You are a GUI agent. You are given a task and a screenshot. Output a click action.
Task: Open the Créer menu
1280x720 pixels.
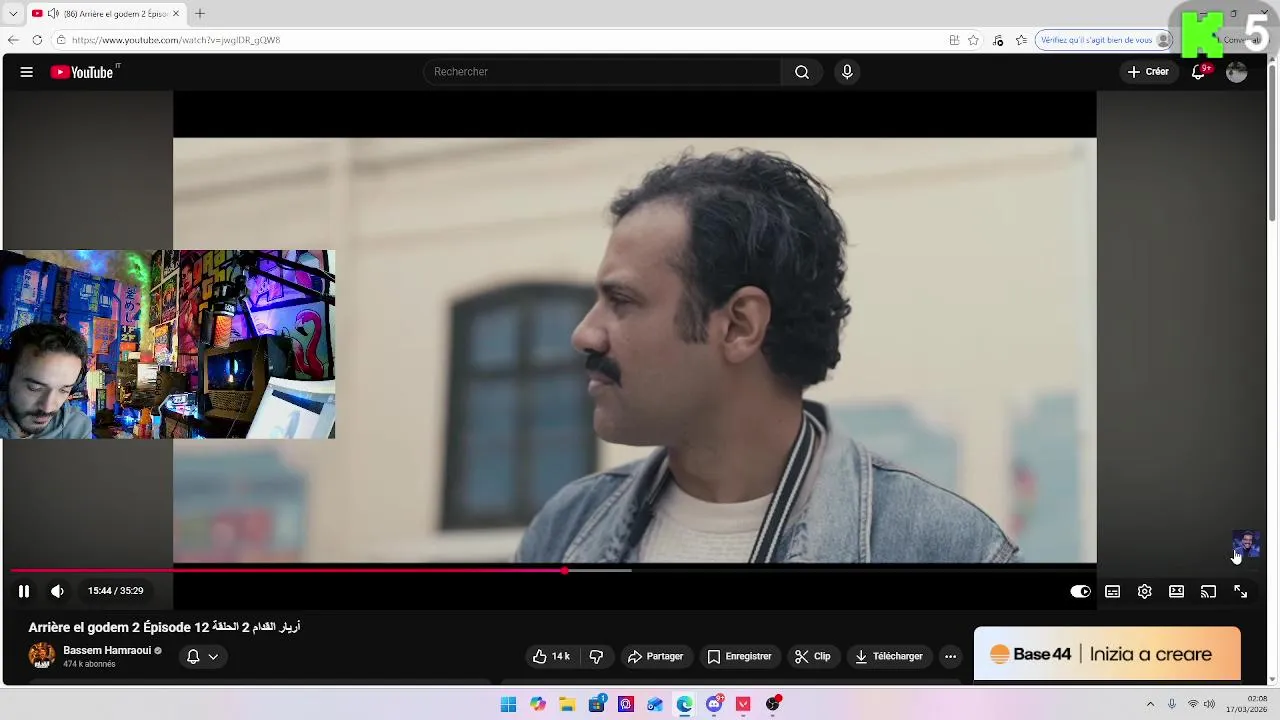click(1148, 72)
